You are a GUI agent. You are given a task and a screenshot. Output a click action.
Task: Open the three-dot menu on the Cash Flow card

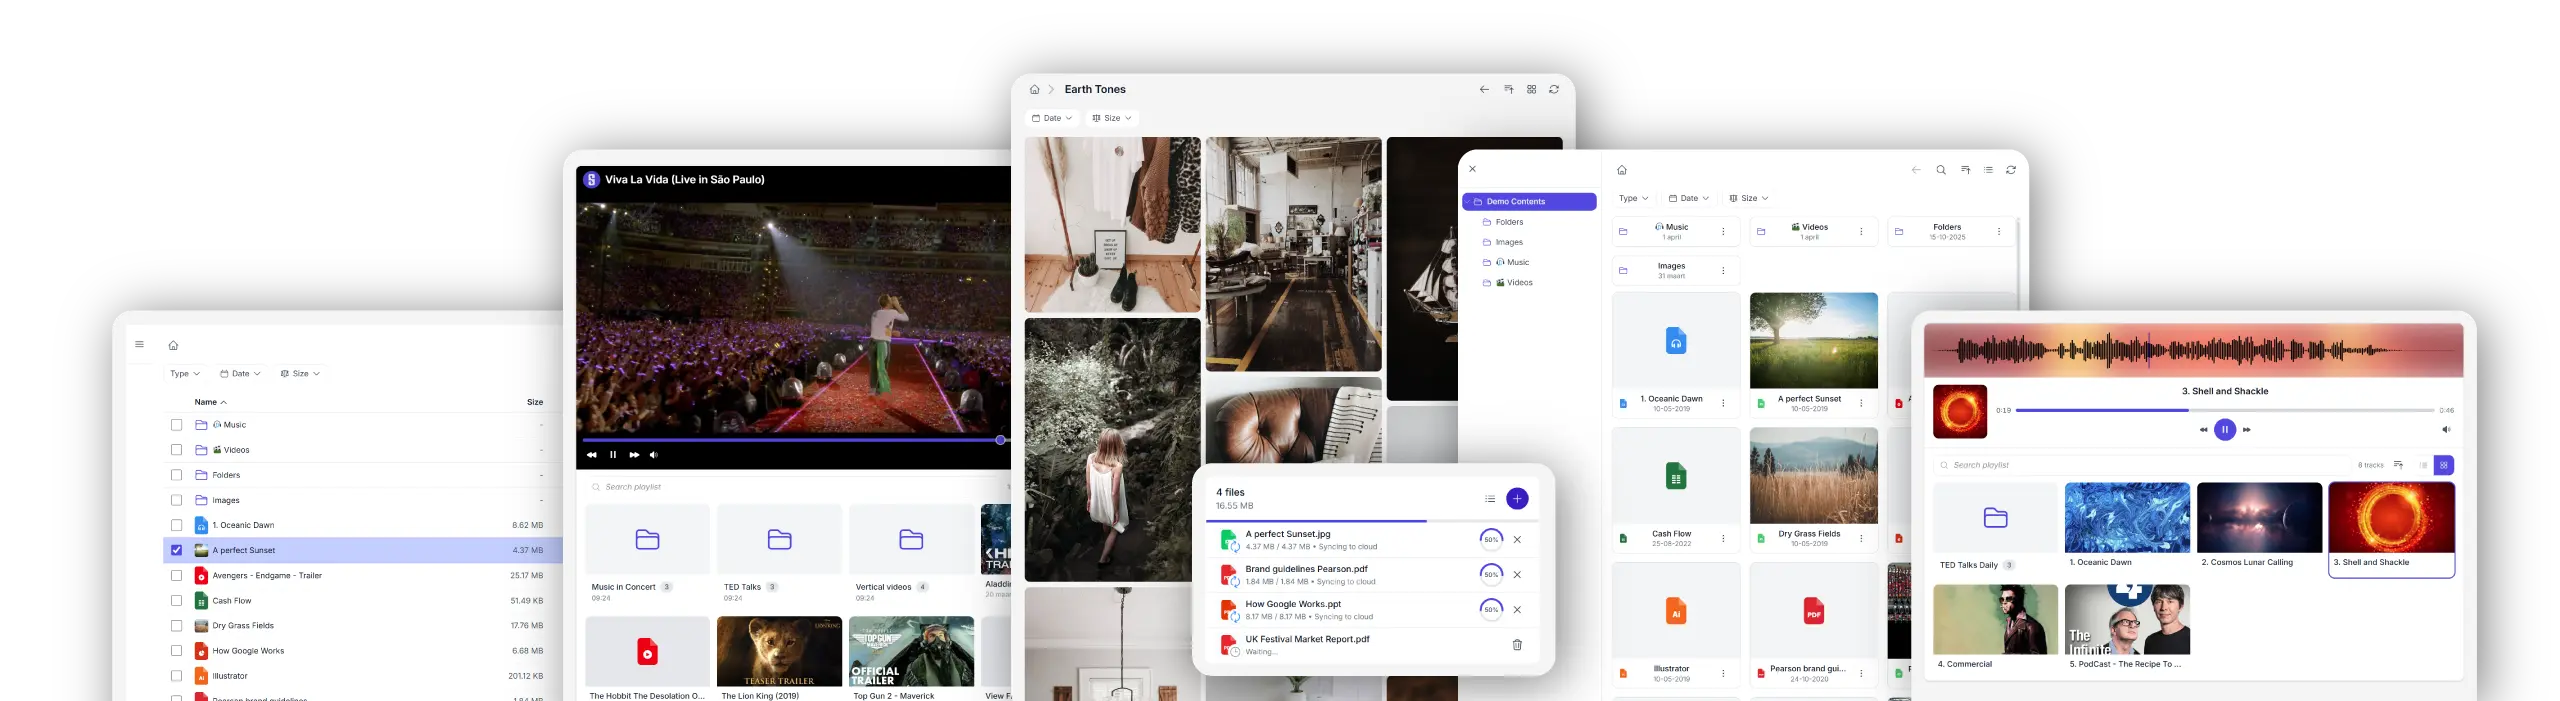click(x=1723, y=538)
